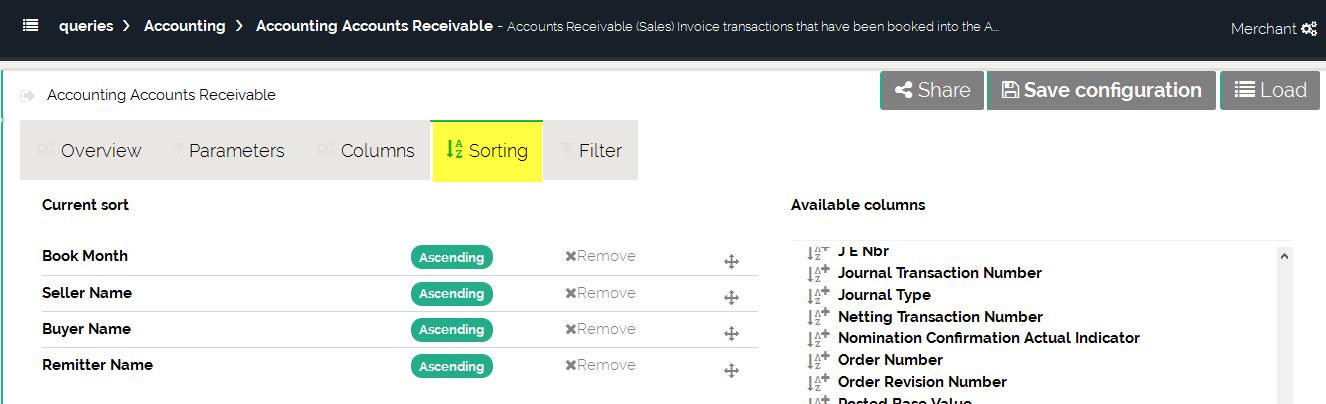Click the move handle beside Remitter Name
The image size is (1326, 404).
[x=731, y=371]
